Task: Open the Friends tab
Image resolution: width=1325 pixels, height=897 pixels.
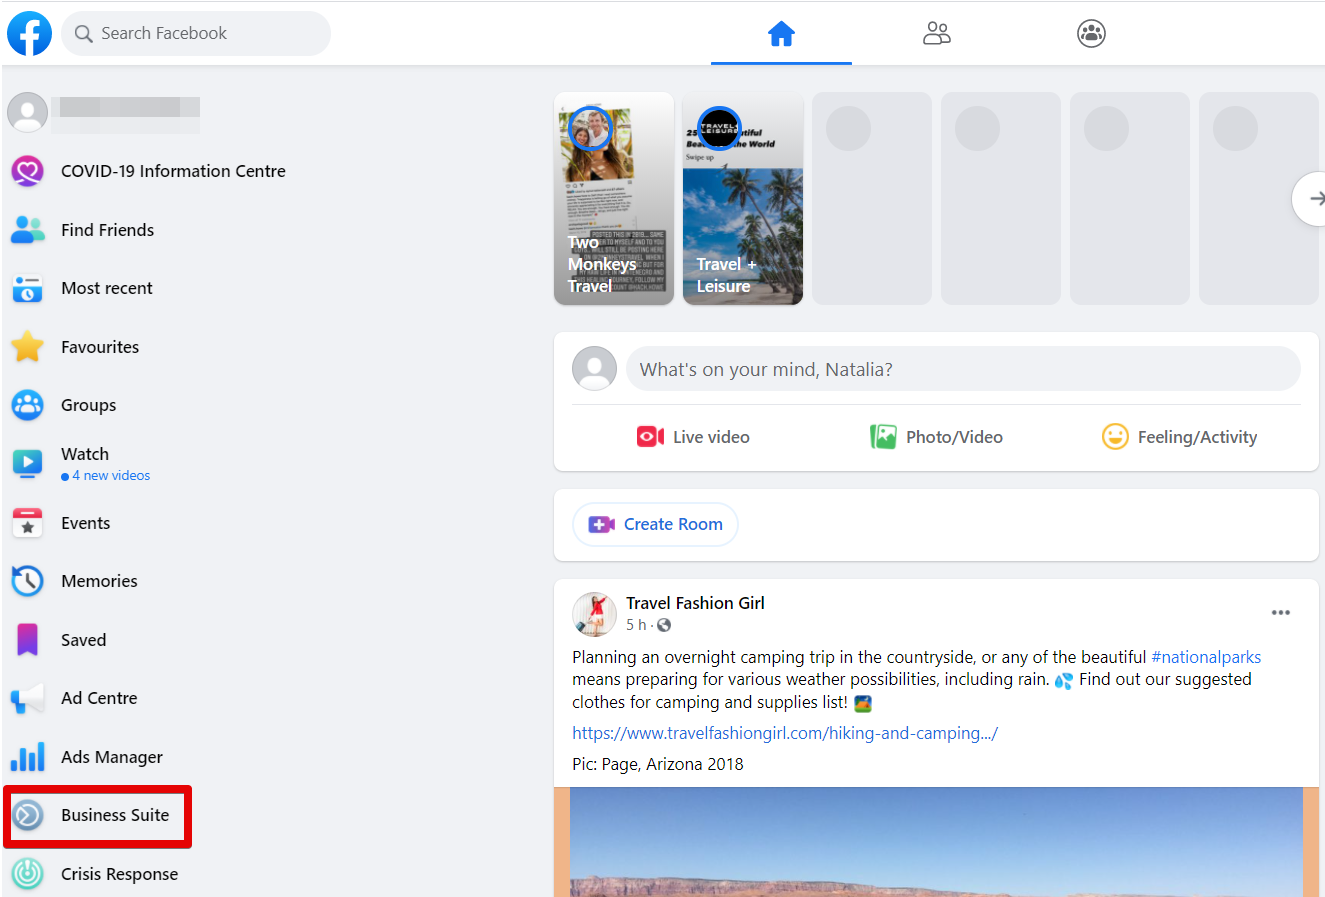Action: click(x=937, y=33)
